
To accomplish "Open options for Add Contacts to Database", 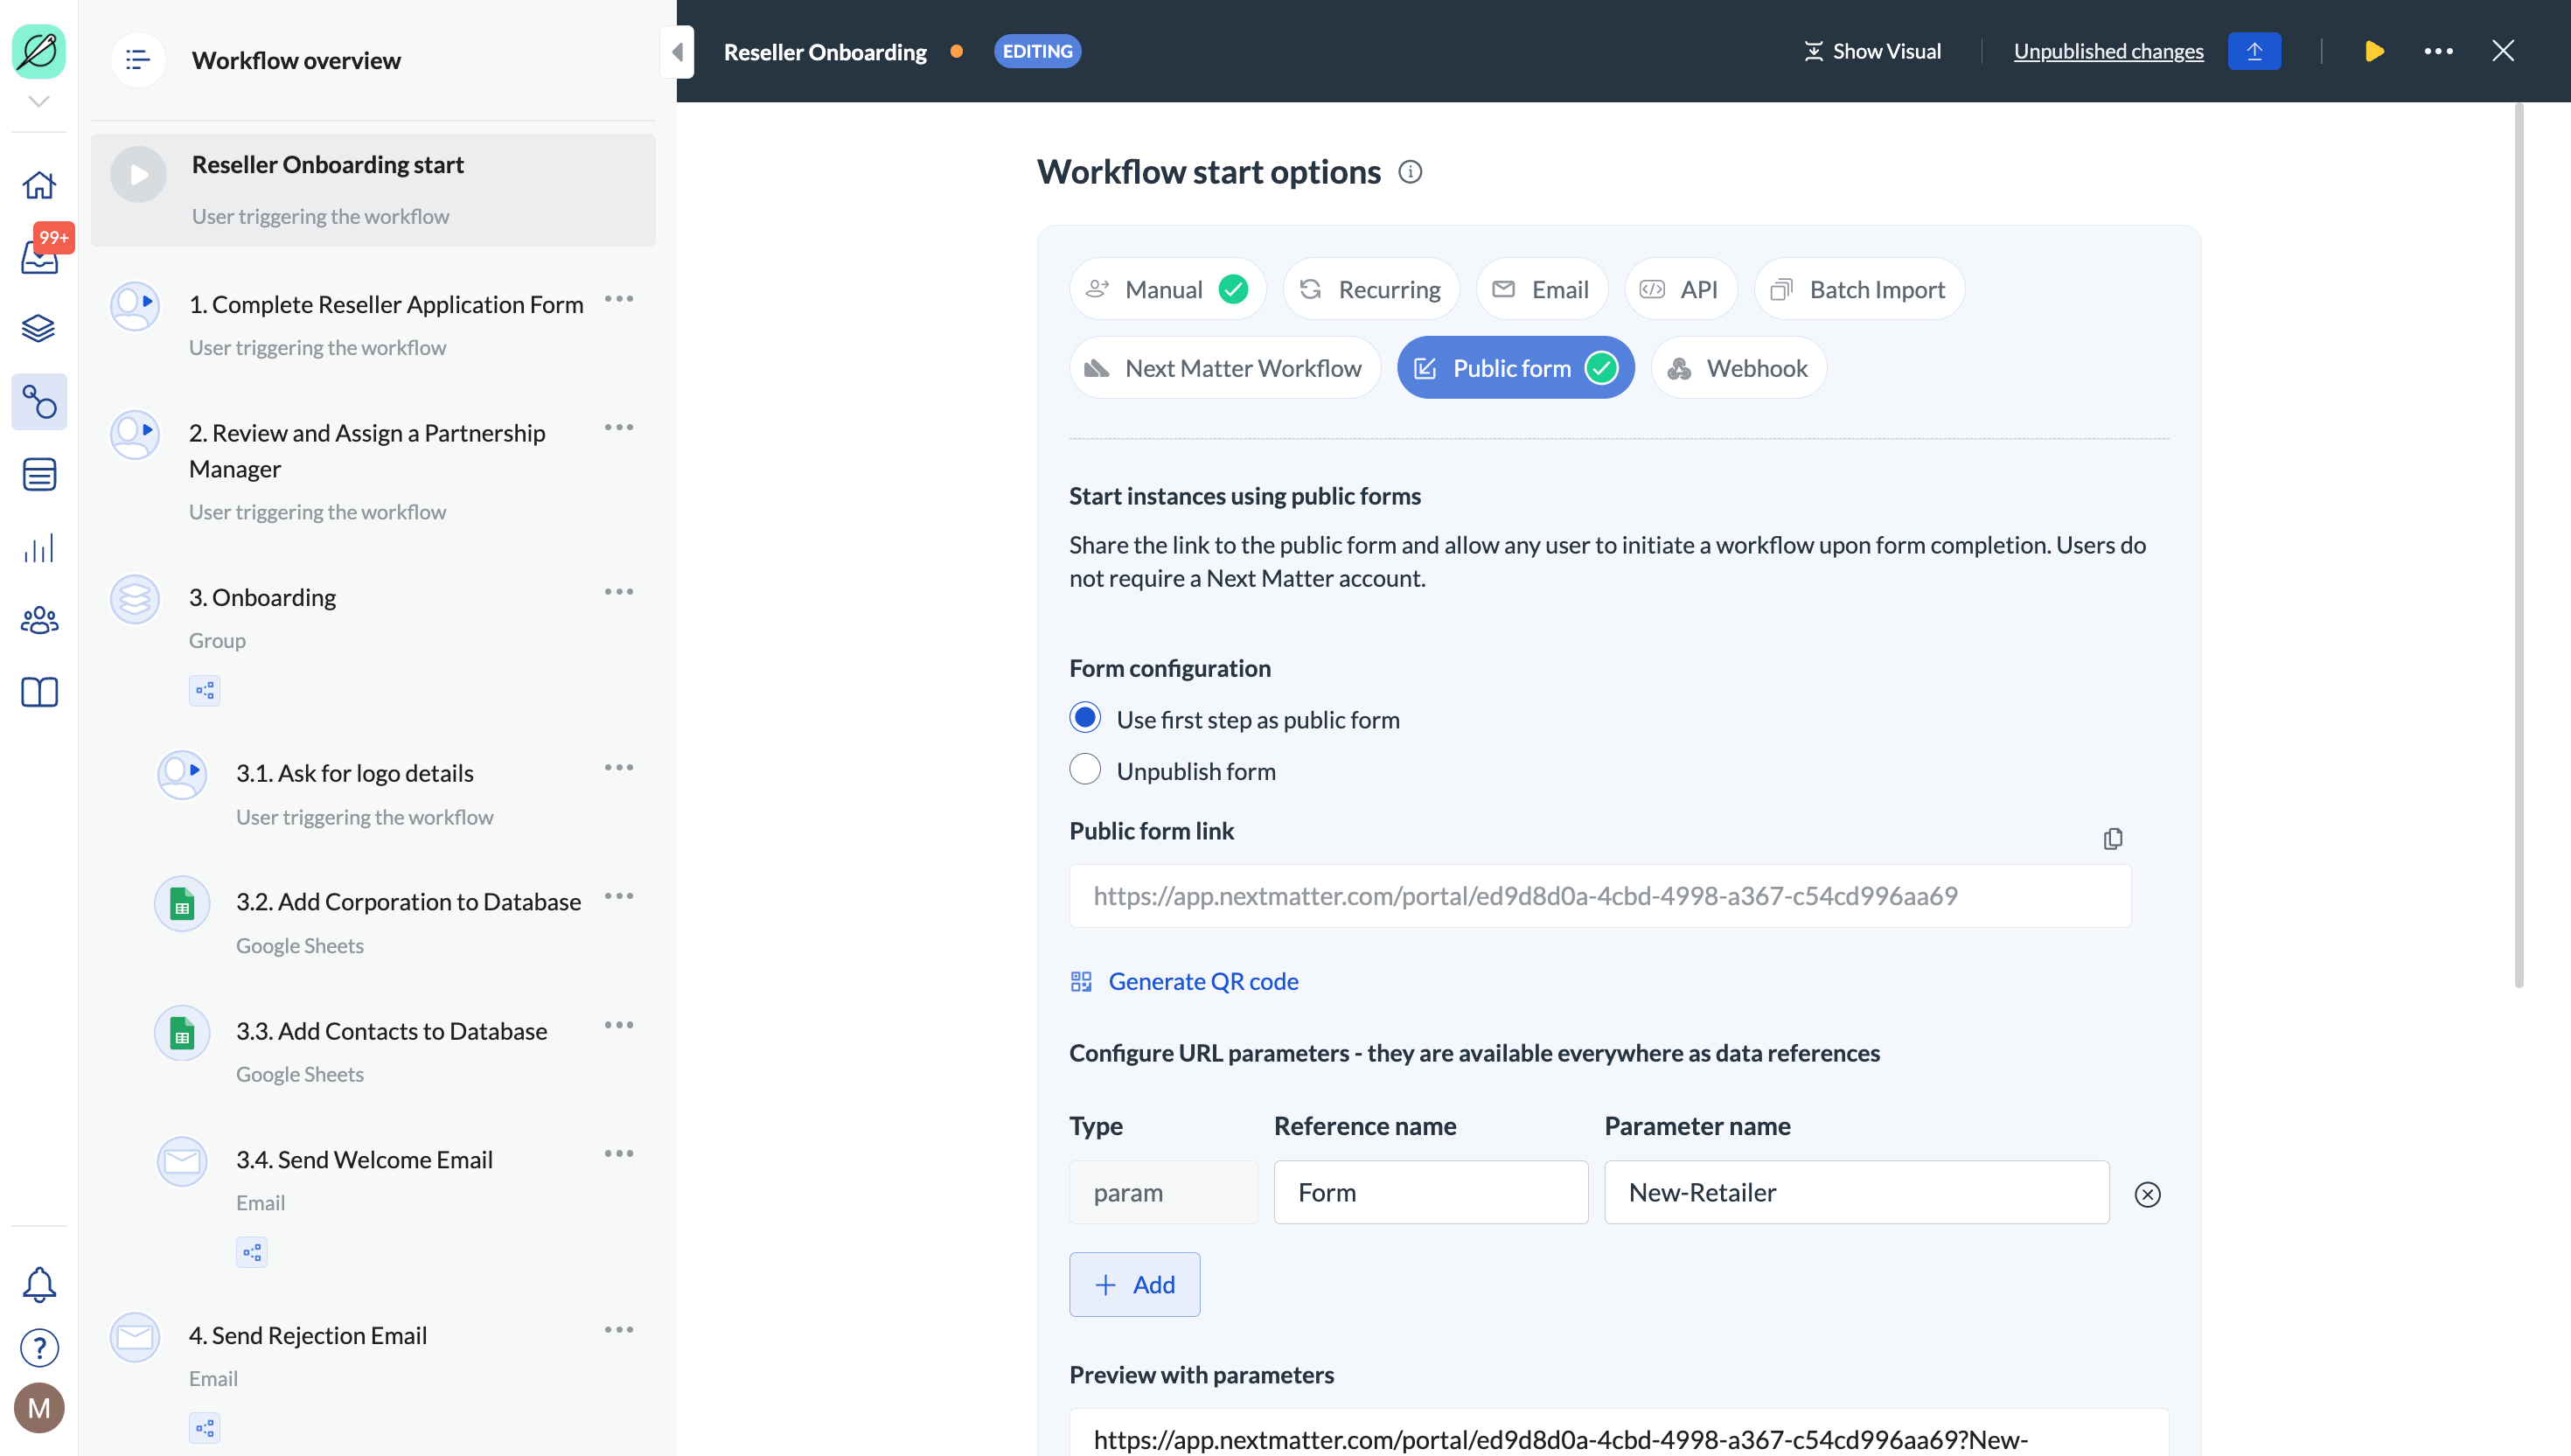I will point(618,1025).
